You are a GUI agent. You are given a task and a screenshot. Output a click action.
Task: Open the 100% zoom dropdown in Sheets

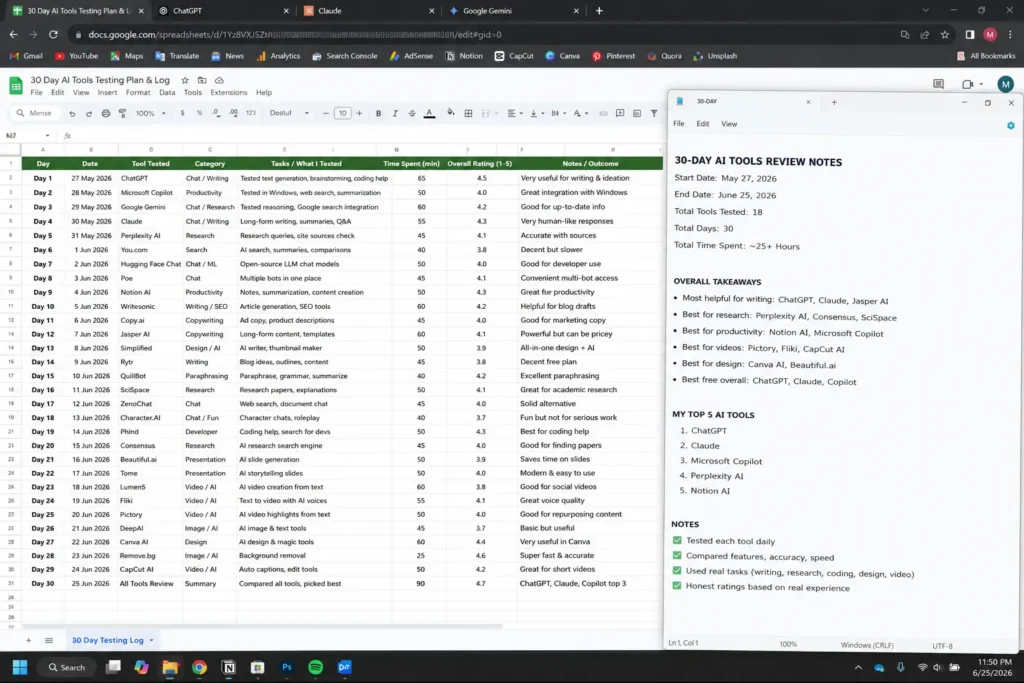click(x=150, y=114)
